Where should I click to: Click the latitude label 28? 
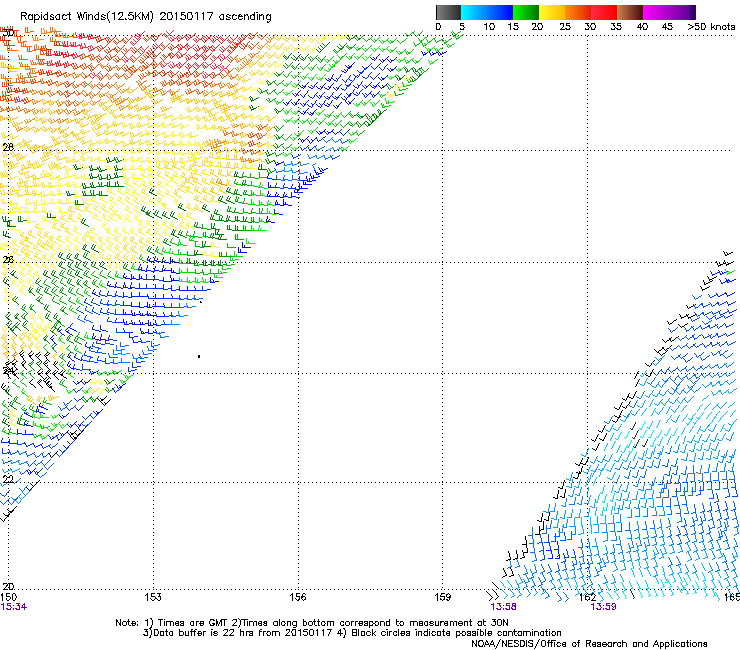tap(8, 147)
